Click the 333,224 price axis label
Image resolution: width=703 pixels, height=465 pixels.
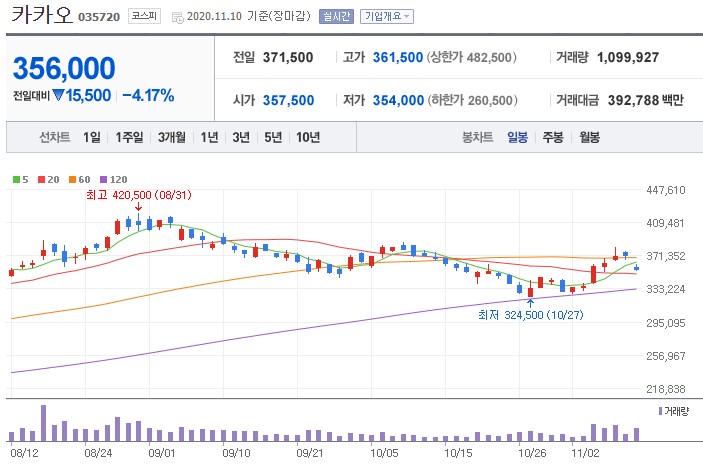[666, 289]
